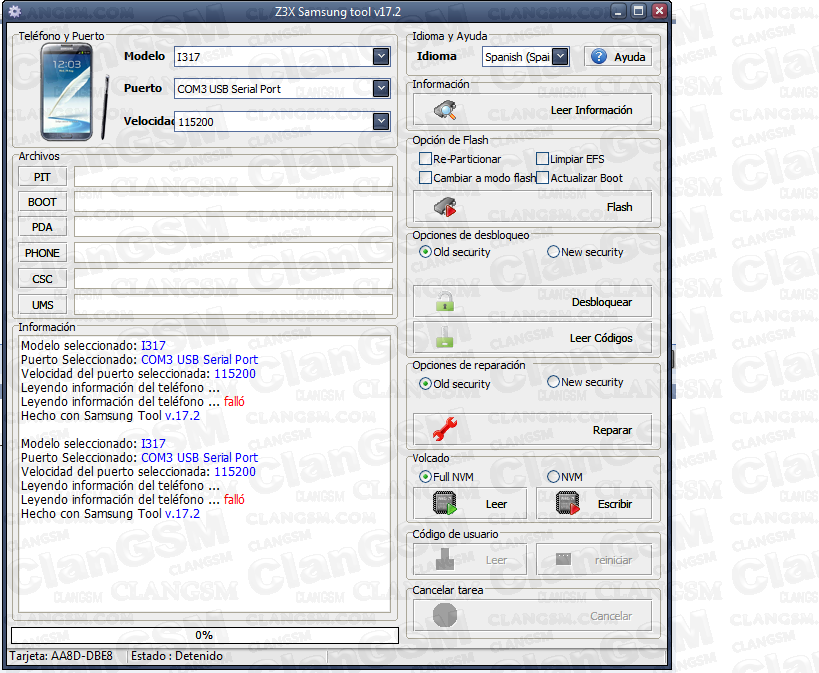Click the UMS file button
The image size is (819, 673).
[x=42, y=305]
